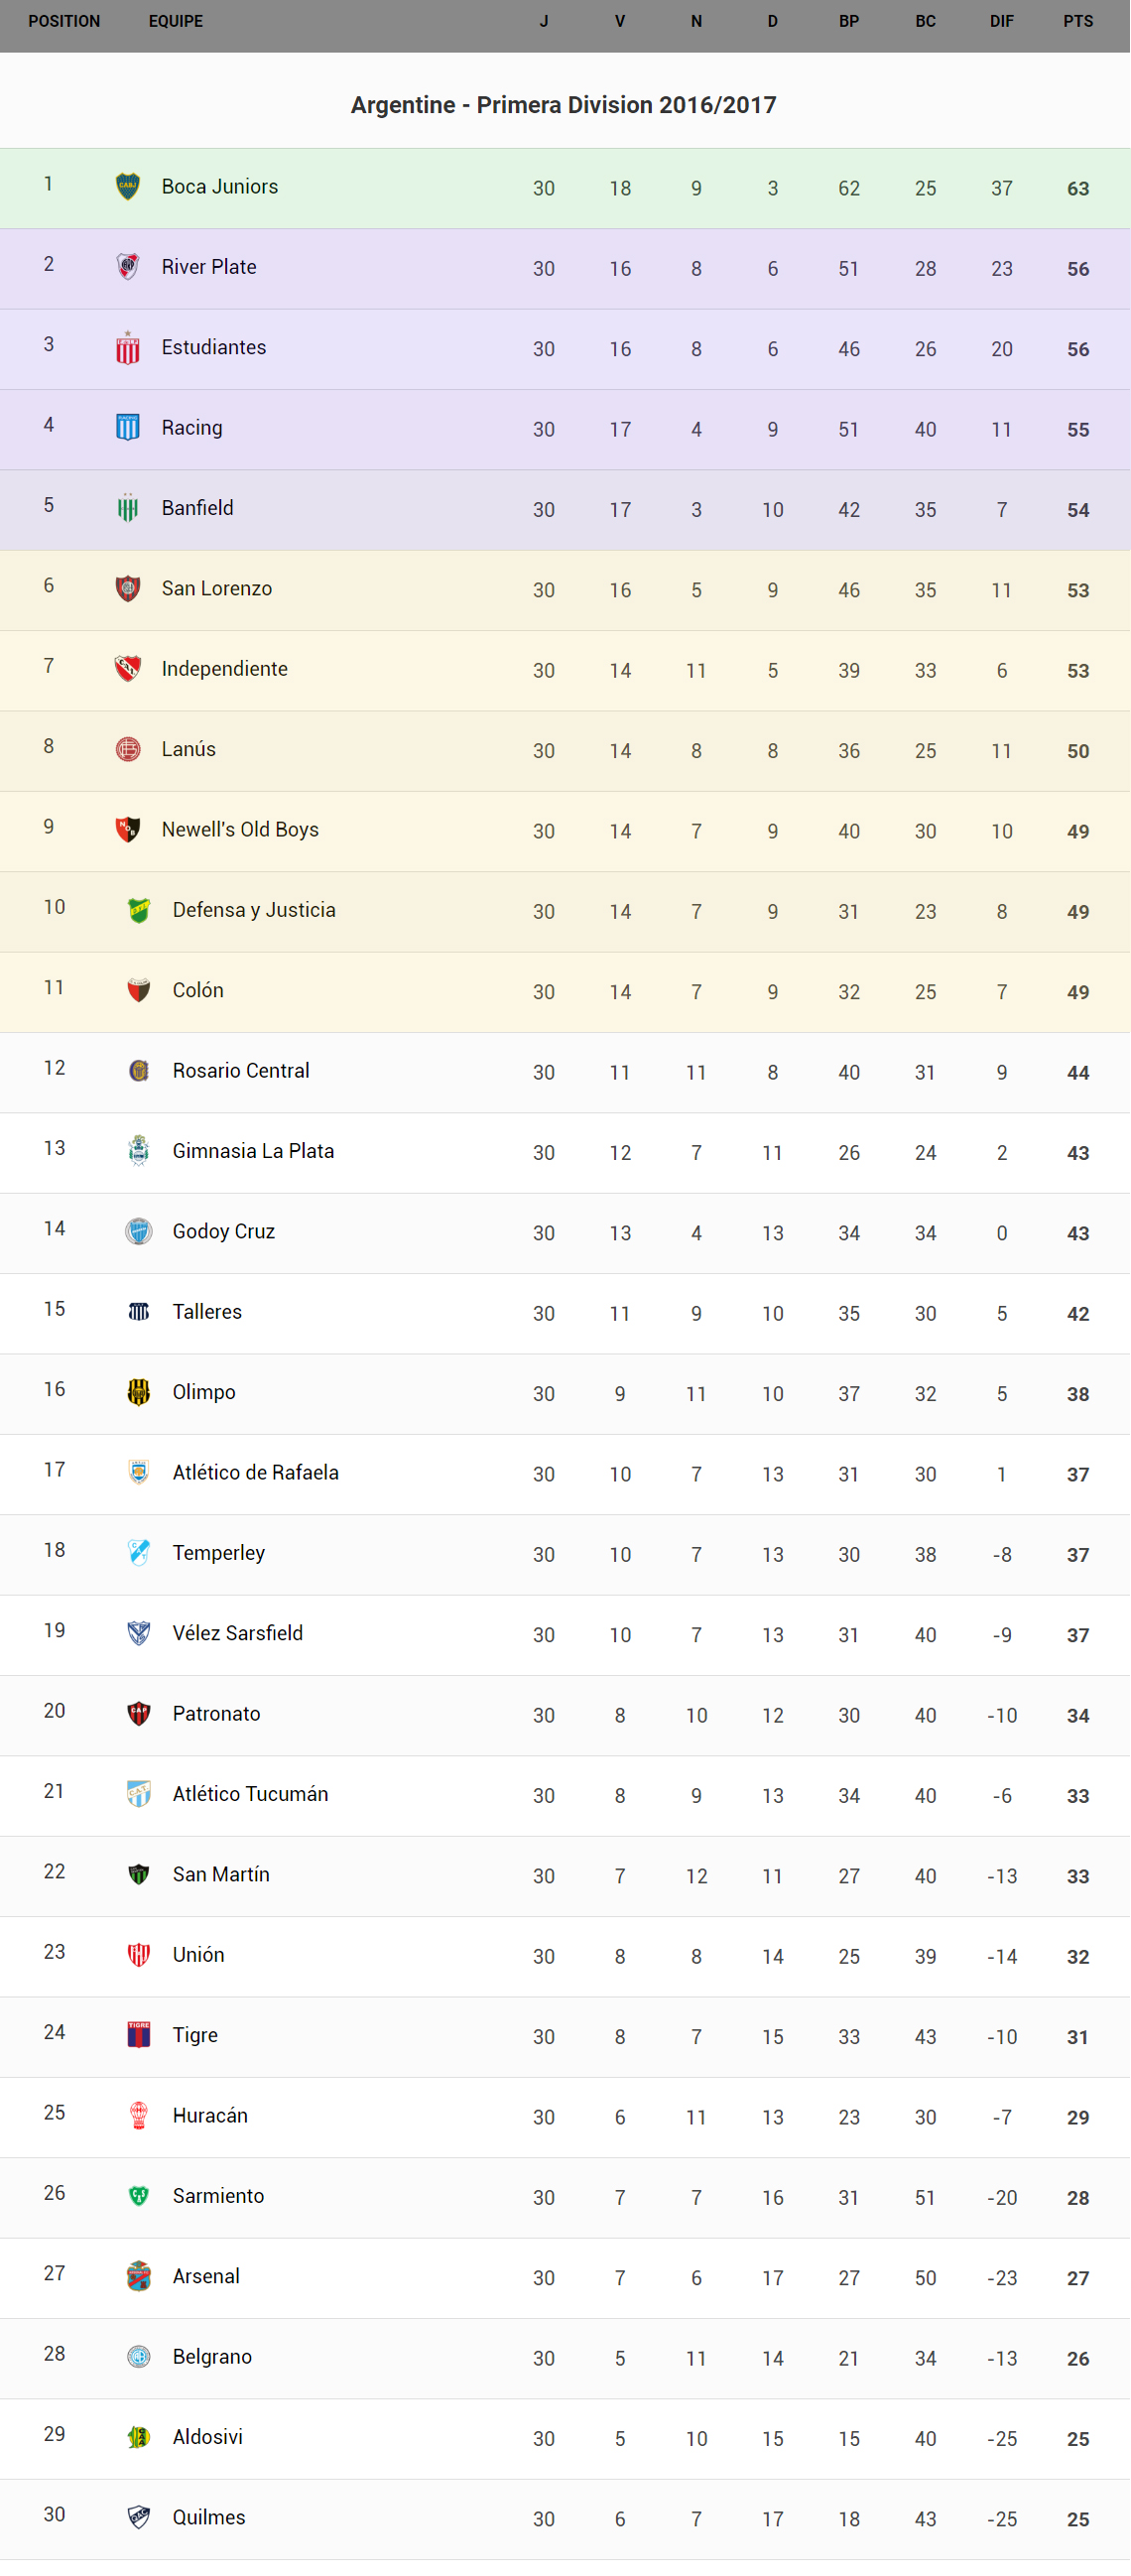Image resolution: width=1131 pixels, height=2576 pixels.
Task: Click the River Plate club crest
Action: point(128,267)
